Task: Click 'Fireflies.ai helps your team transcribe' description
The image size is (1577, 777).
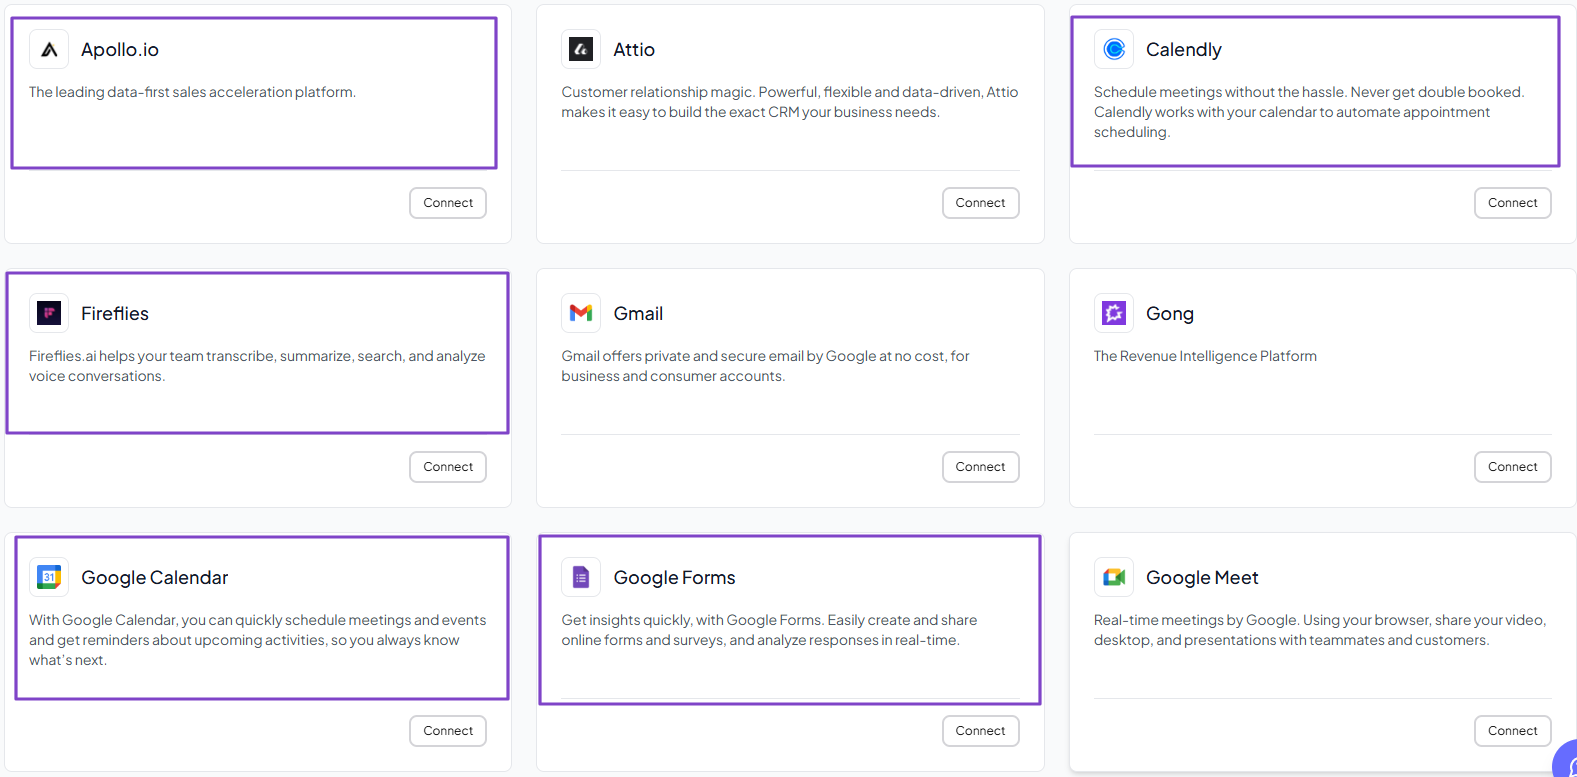Action: point(257,366)
